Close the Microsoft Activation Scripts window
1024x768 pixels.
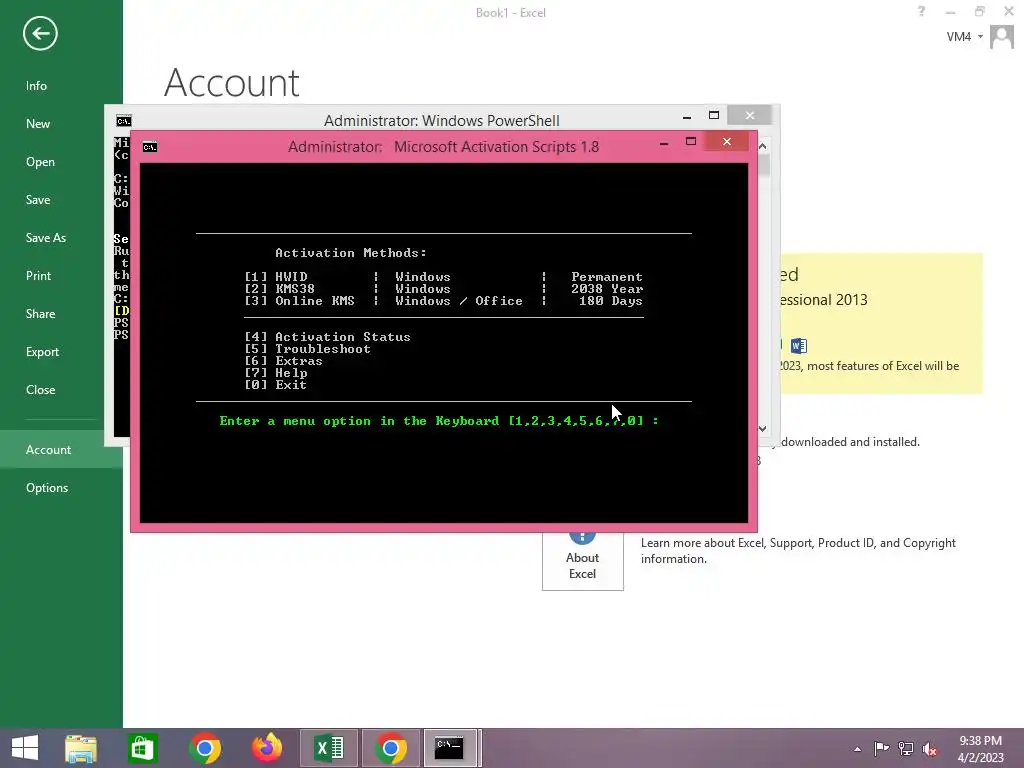727,142
